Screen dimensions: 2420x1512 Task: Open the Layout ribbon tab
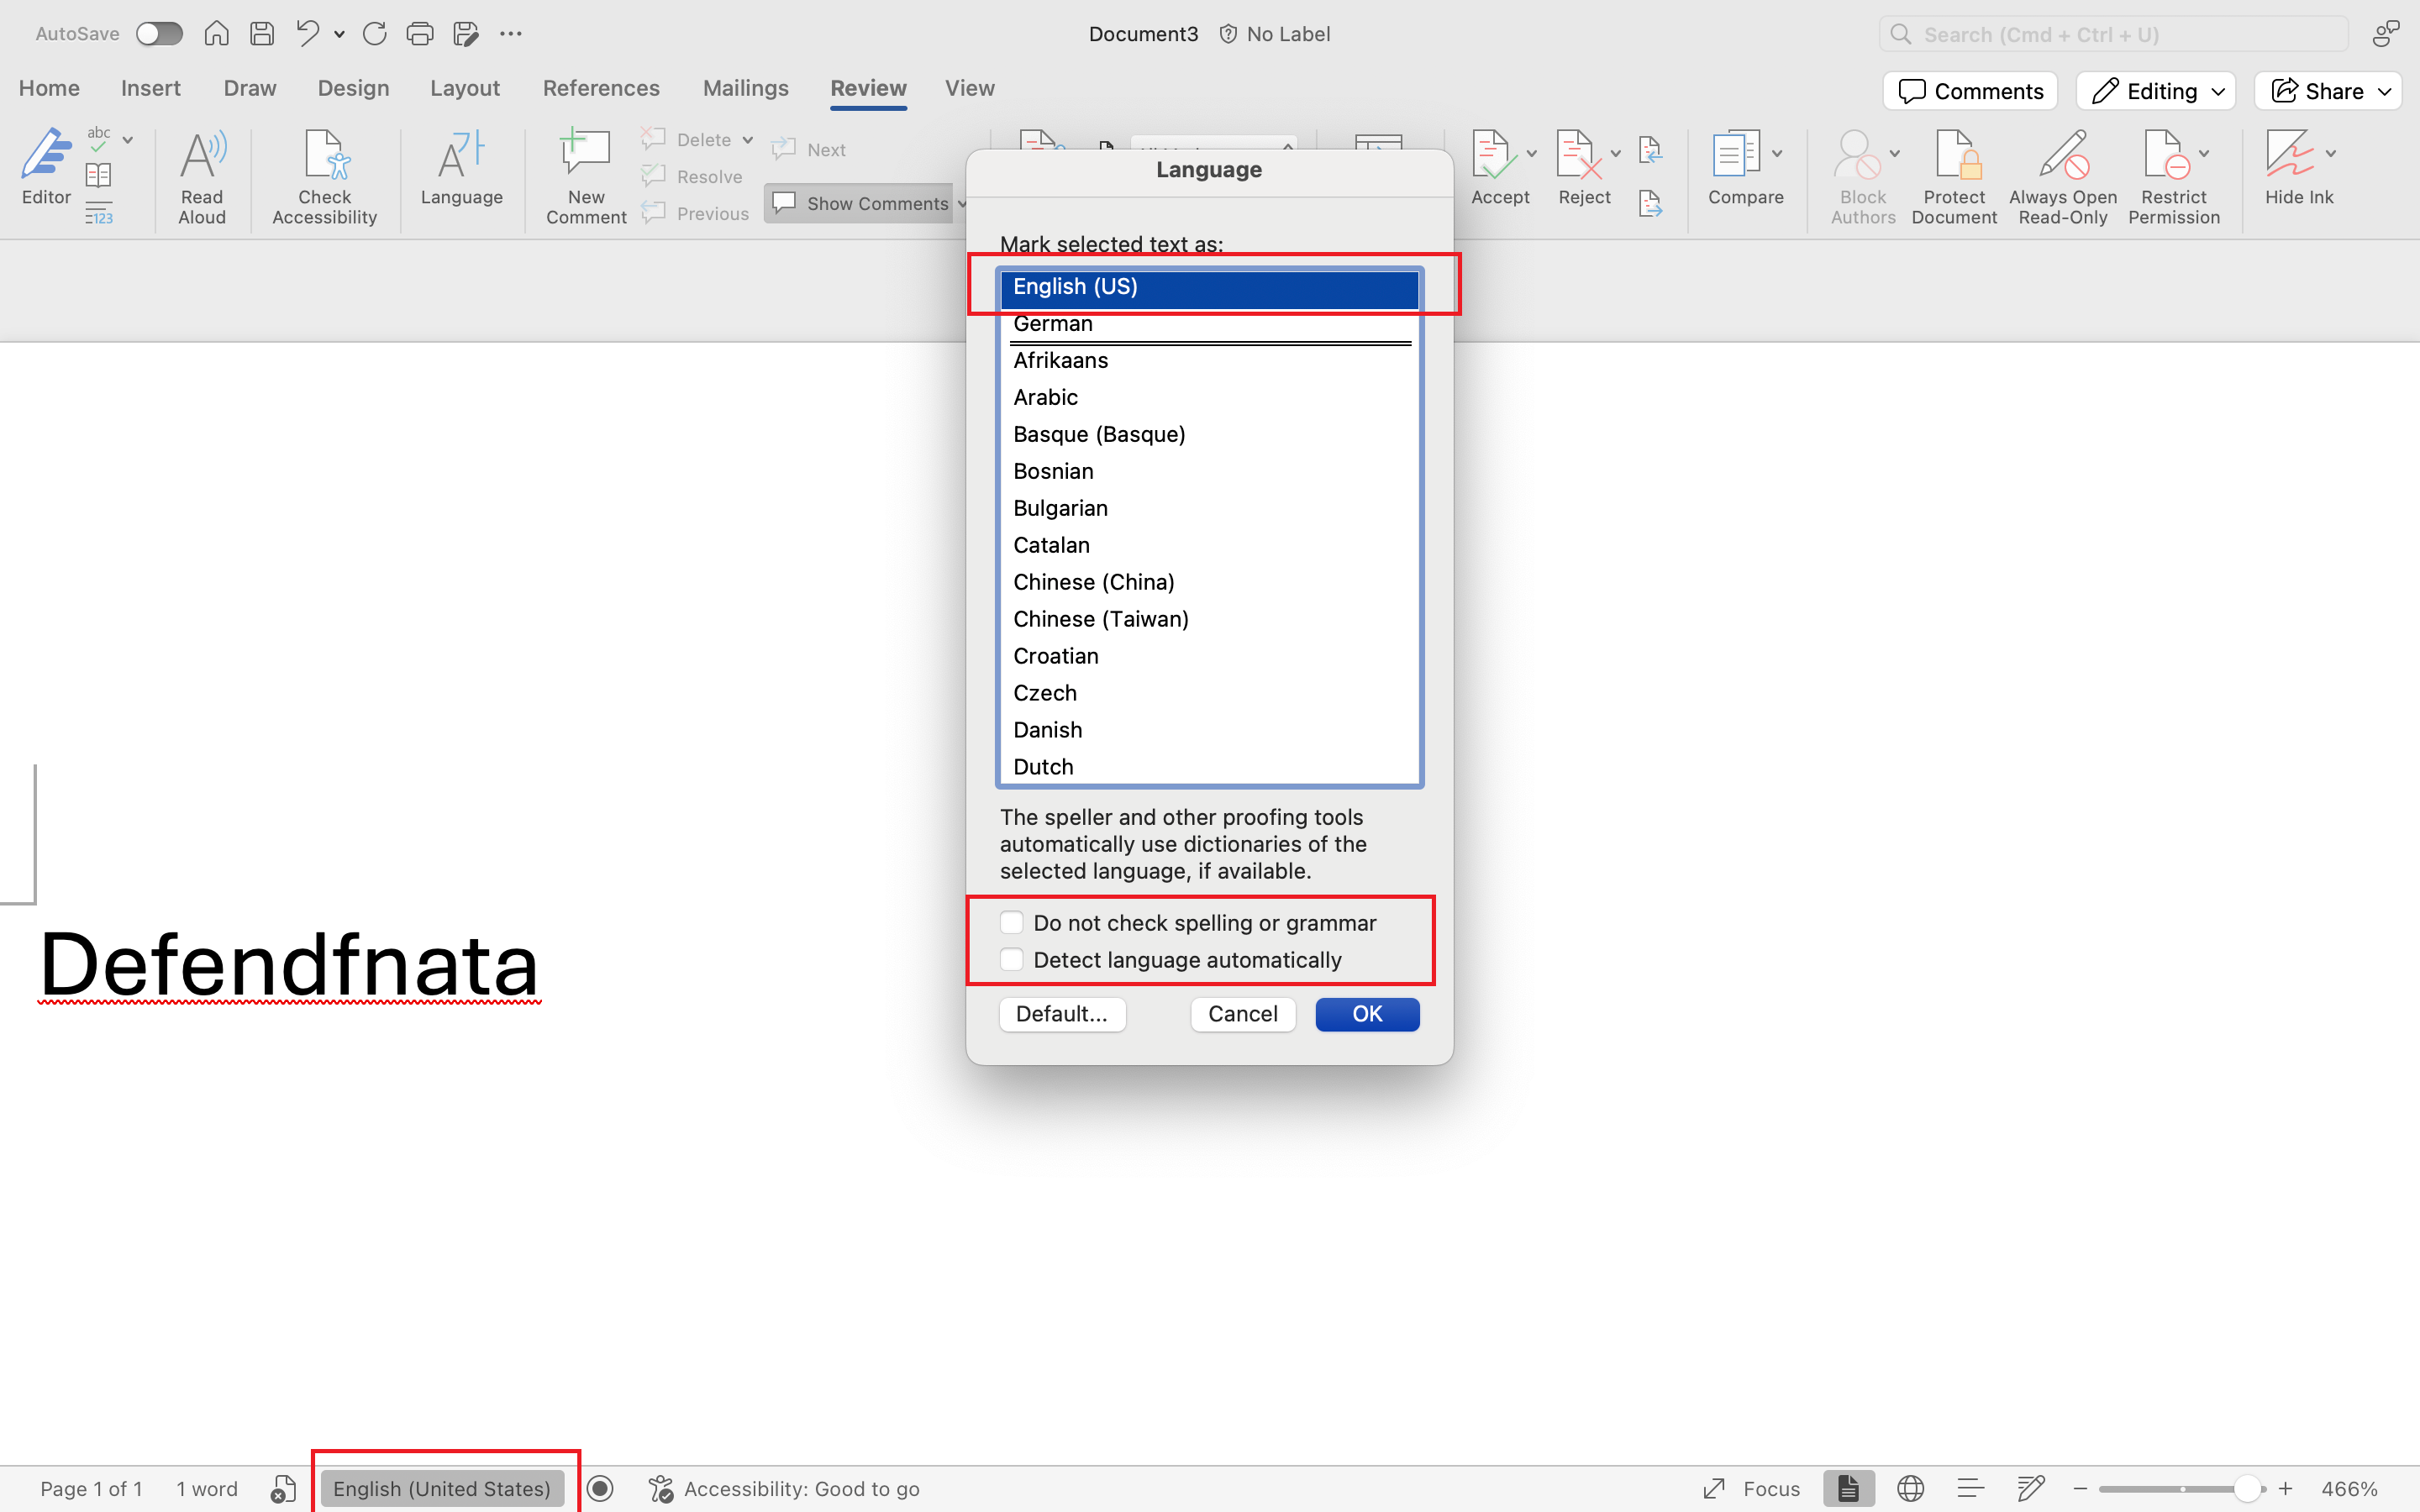[x=464, y=88]
